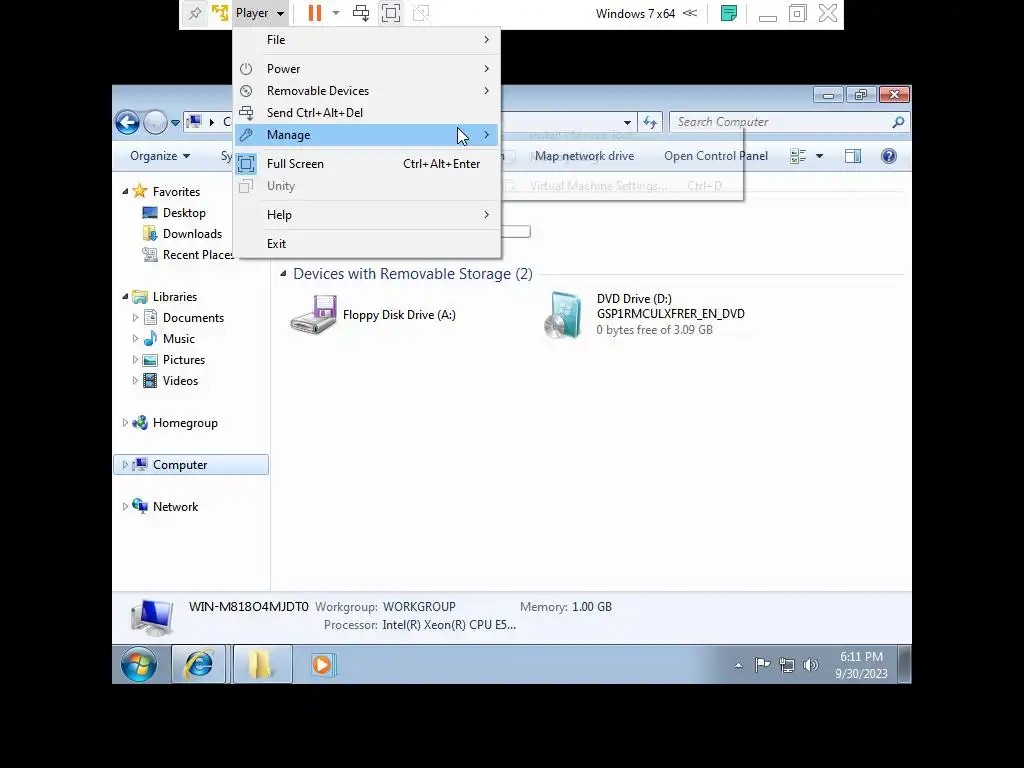Click the volume speaker tray icon
1024x768 pixels.
coord(810,665)
